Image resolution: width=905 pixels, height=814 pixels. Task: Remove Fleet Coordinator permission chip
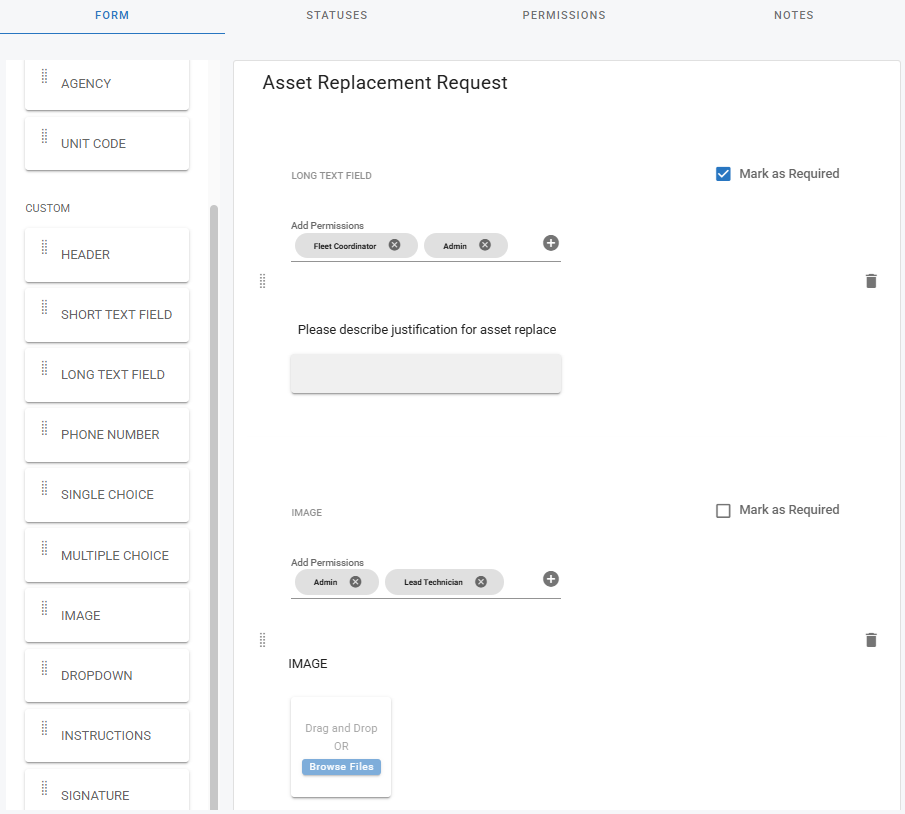point(394,245)
